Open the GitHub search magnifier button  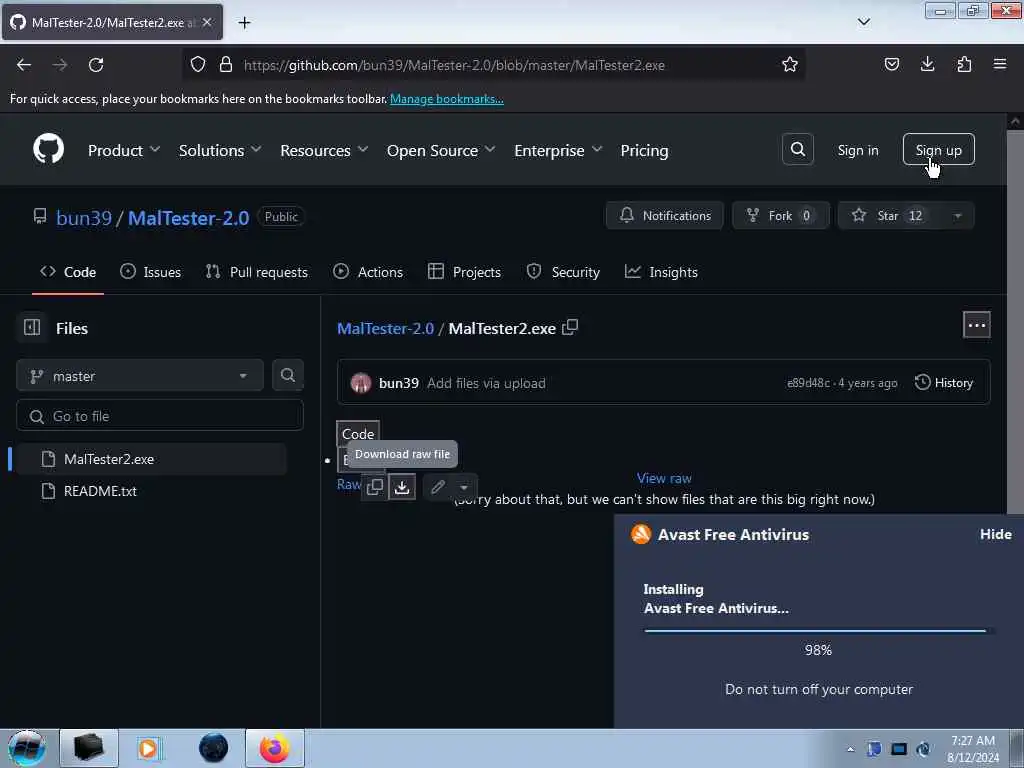pyautogui.click(x=797, y=150)
